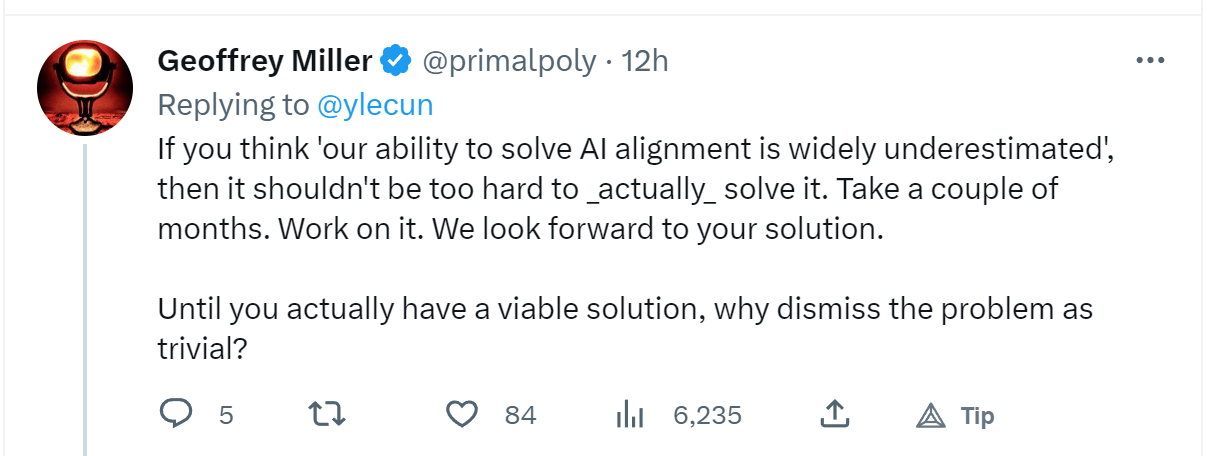Open Geoffrey Miller's profile picture
Screen dimensions: 1207x456
pos(85,89)
